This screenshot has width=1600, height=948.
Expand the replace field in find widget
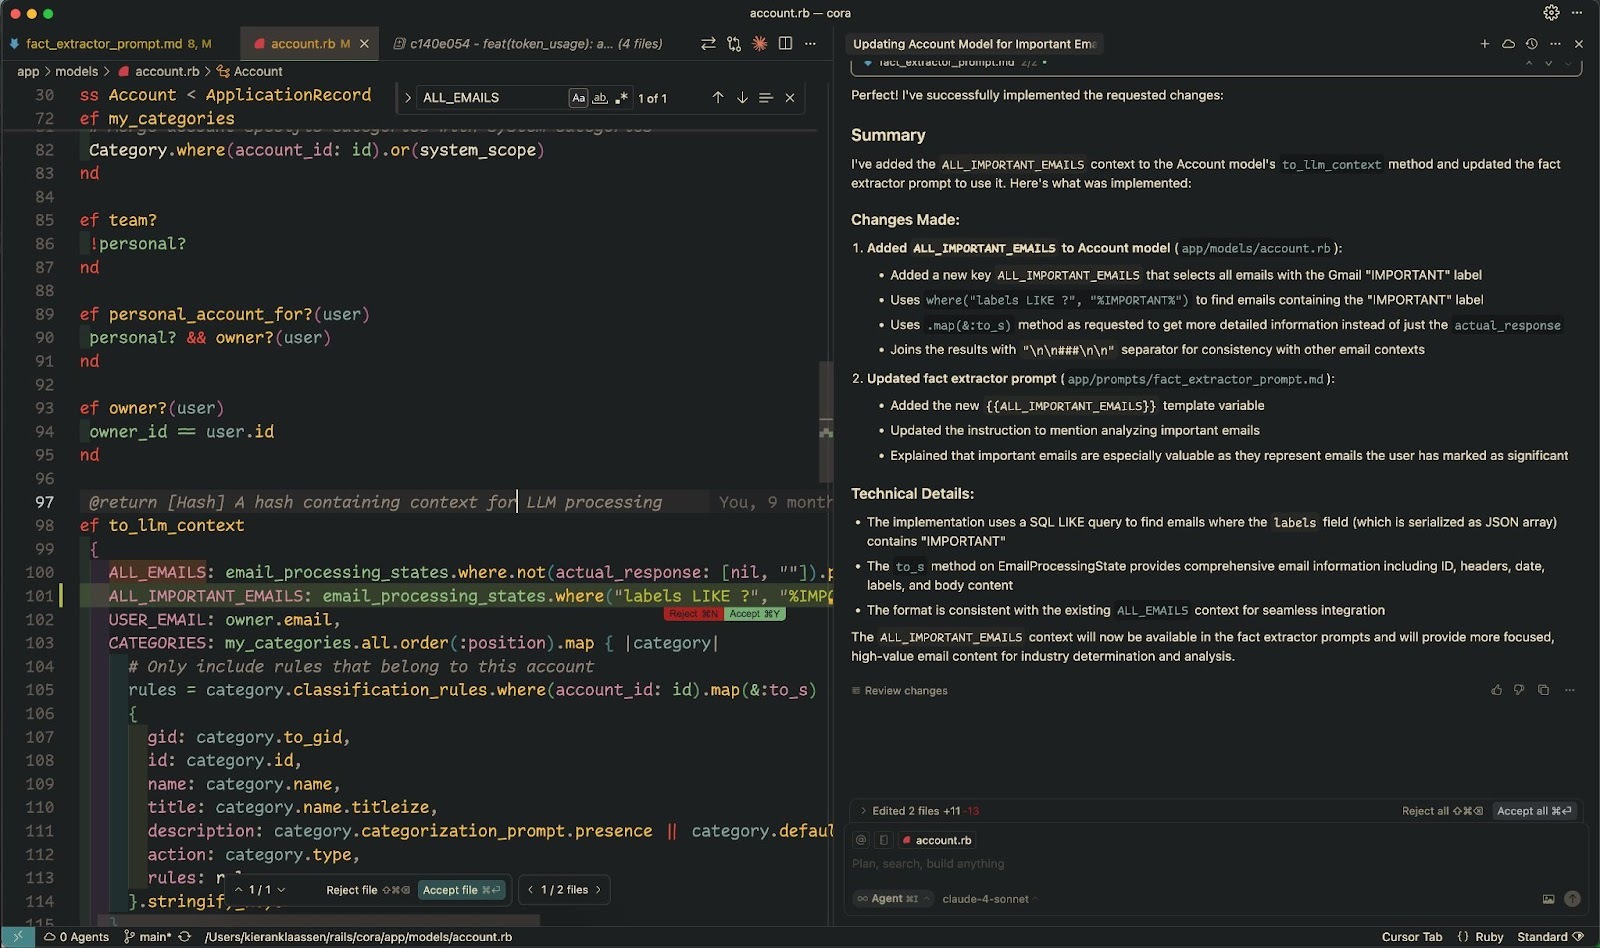(408, 98)
